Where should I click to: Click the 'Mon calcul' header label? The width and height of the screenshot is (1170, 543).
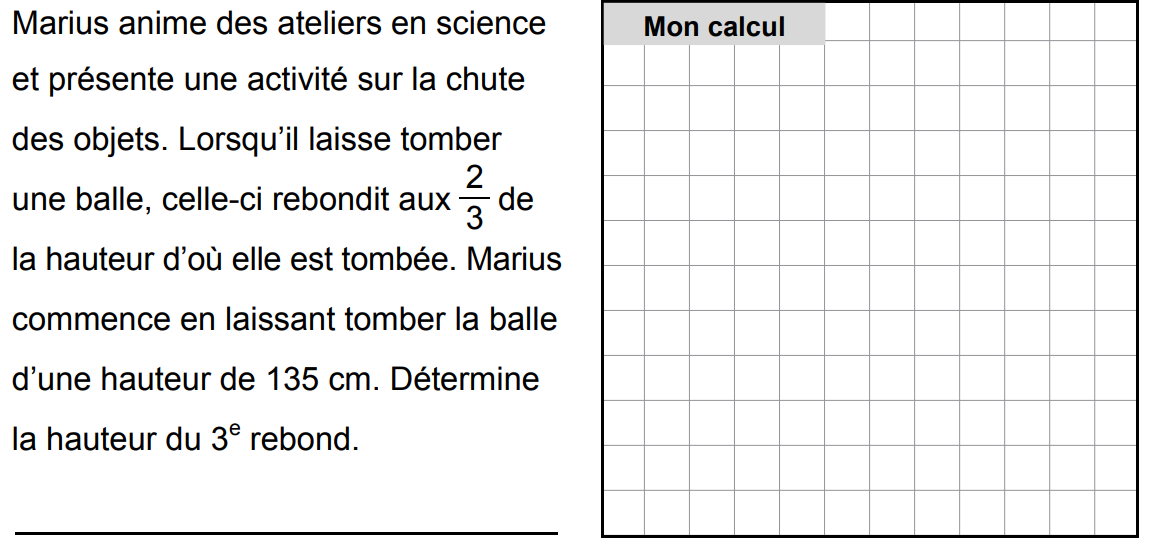pos(714,27)
